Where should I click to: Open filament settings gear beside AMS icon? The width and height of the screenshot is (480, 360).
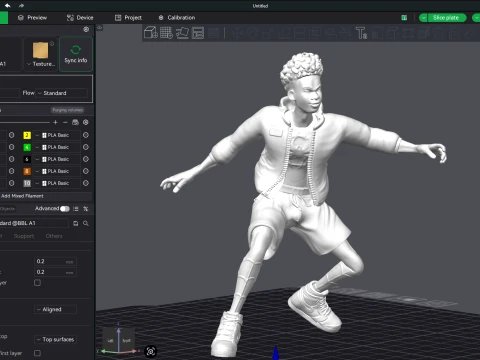(86, 122)
